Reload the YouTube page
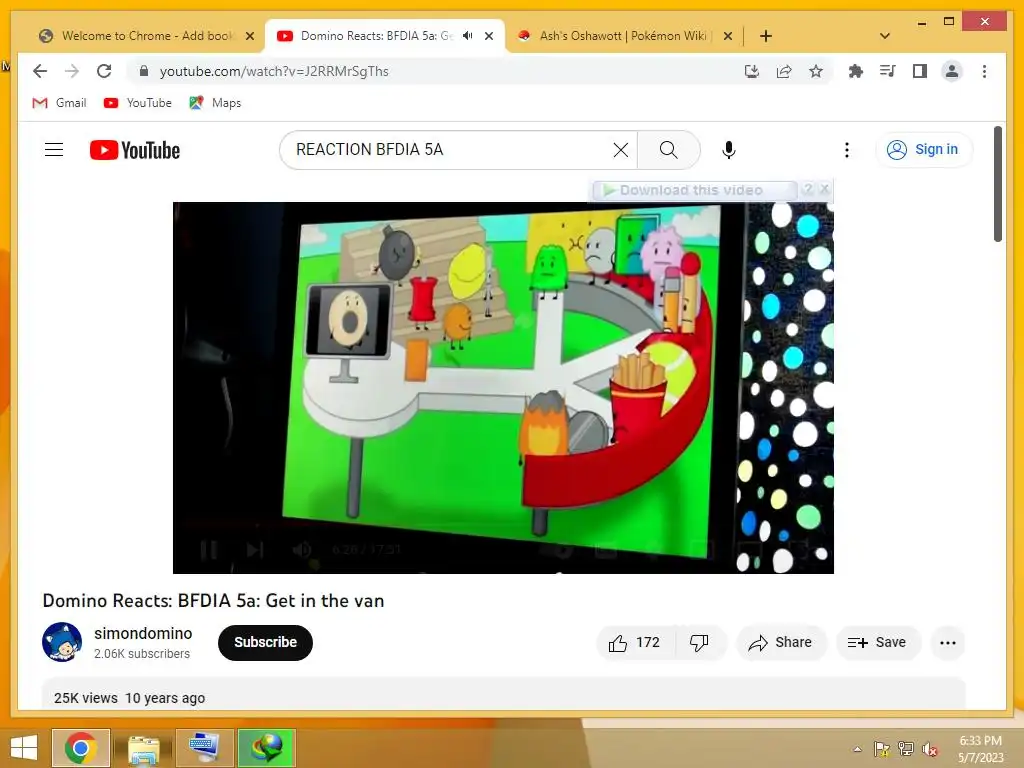Screen dimensions: 1024x768 pyautogui.click(x=104, y=71)
